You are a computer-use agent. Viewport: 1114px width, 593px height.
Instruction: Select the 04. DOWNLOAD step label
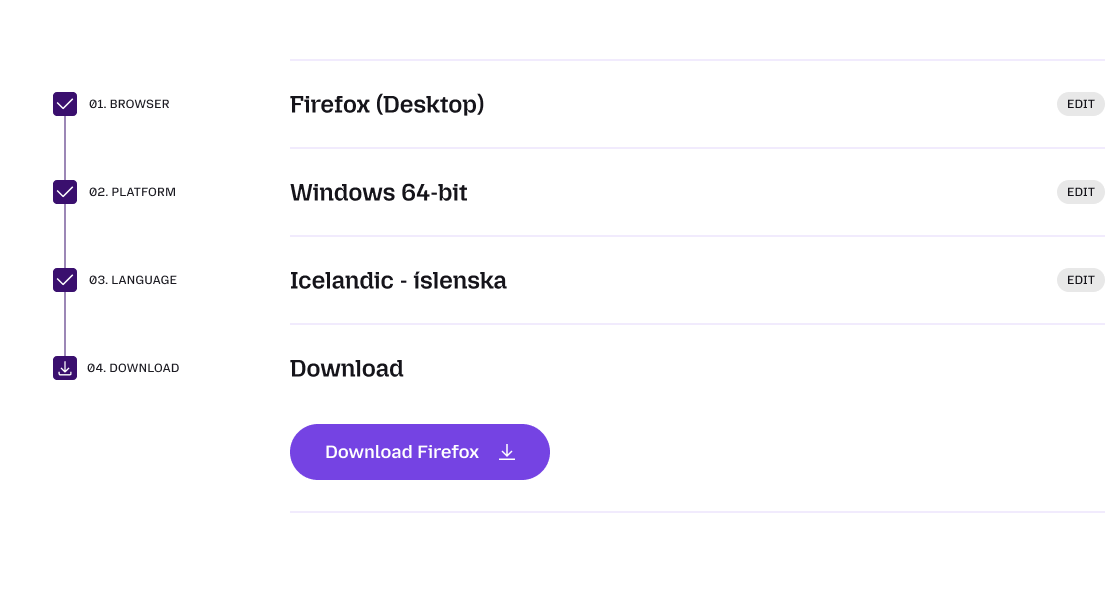[134, 368]
